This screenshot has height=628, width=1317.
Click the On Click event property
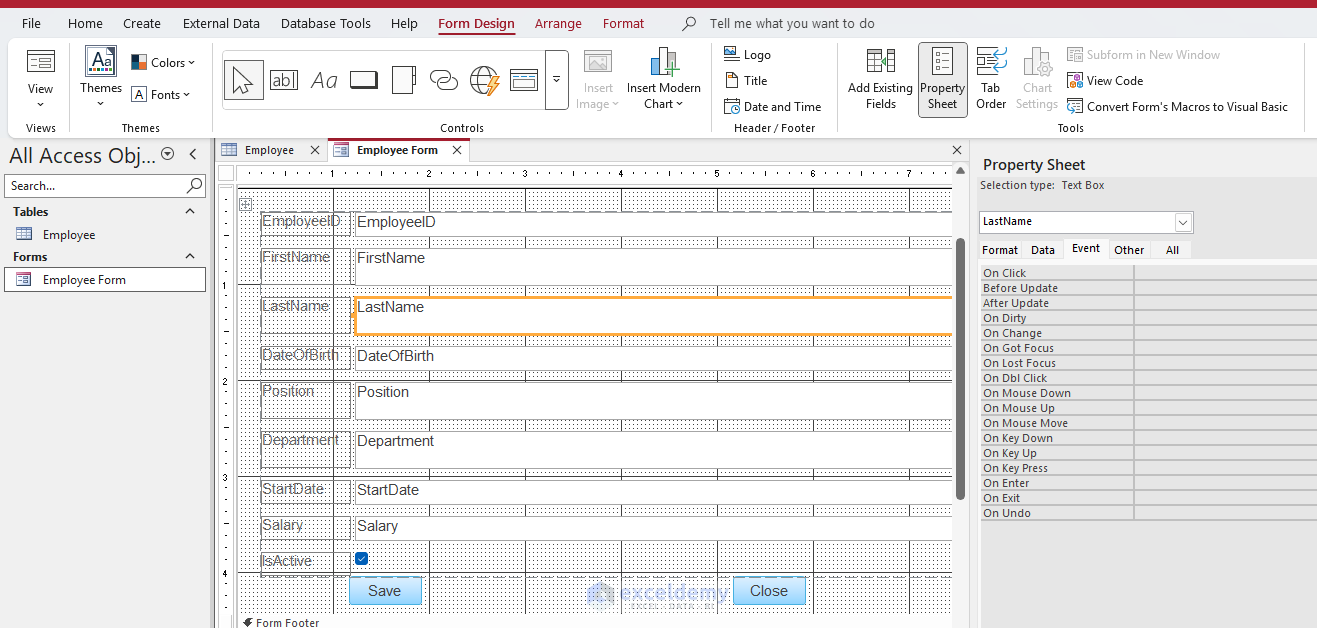coord(1148,273)
